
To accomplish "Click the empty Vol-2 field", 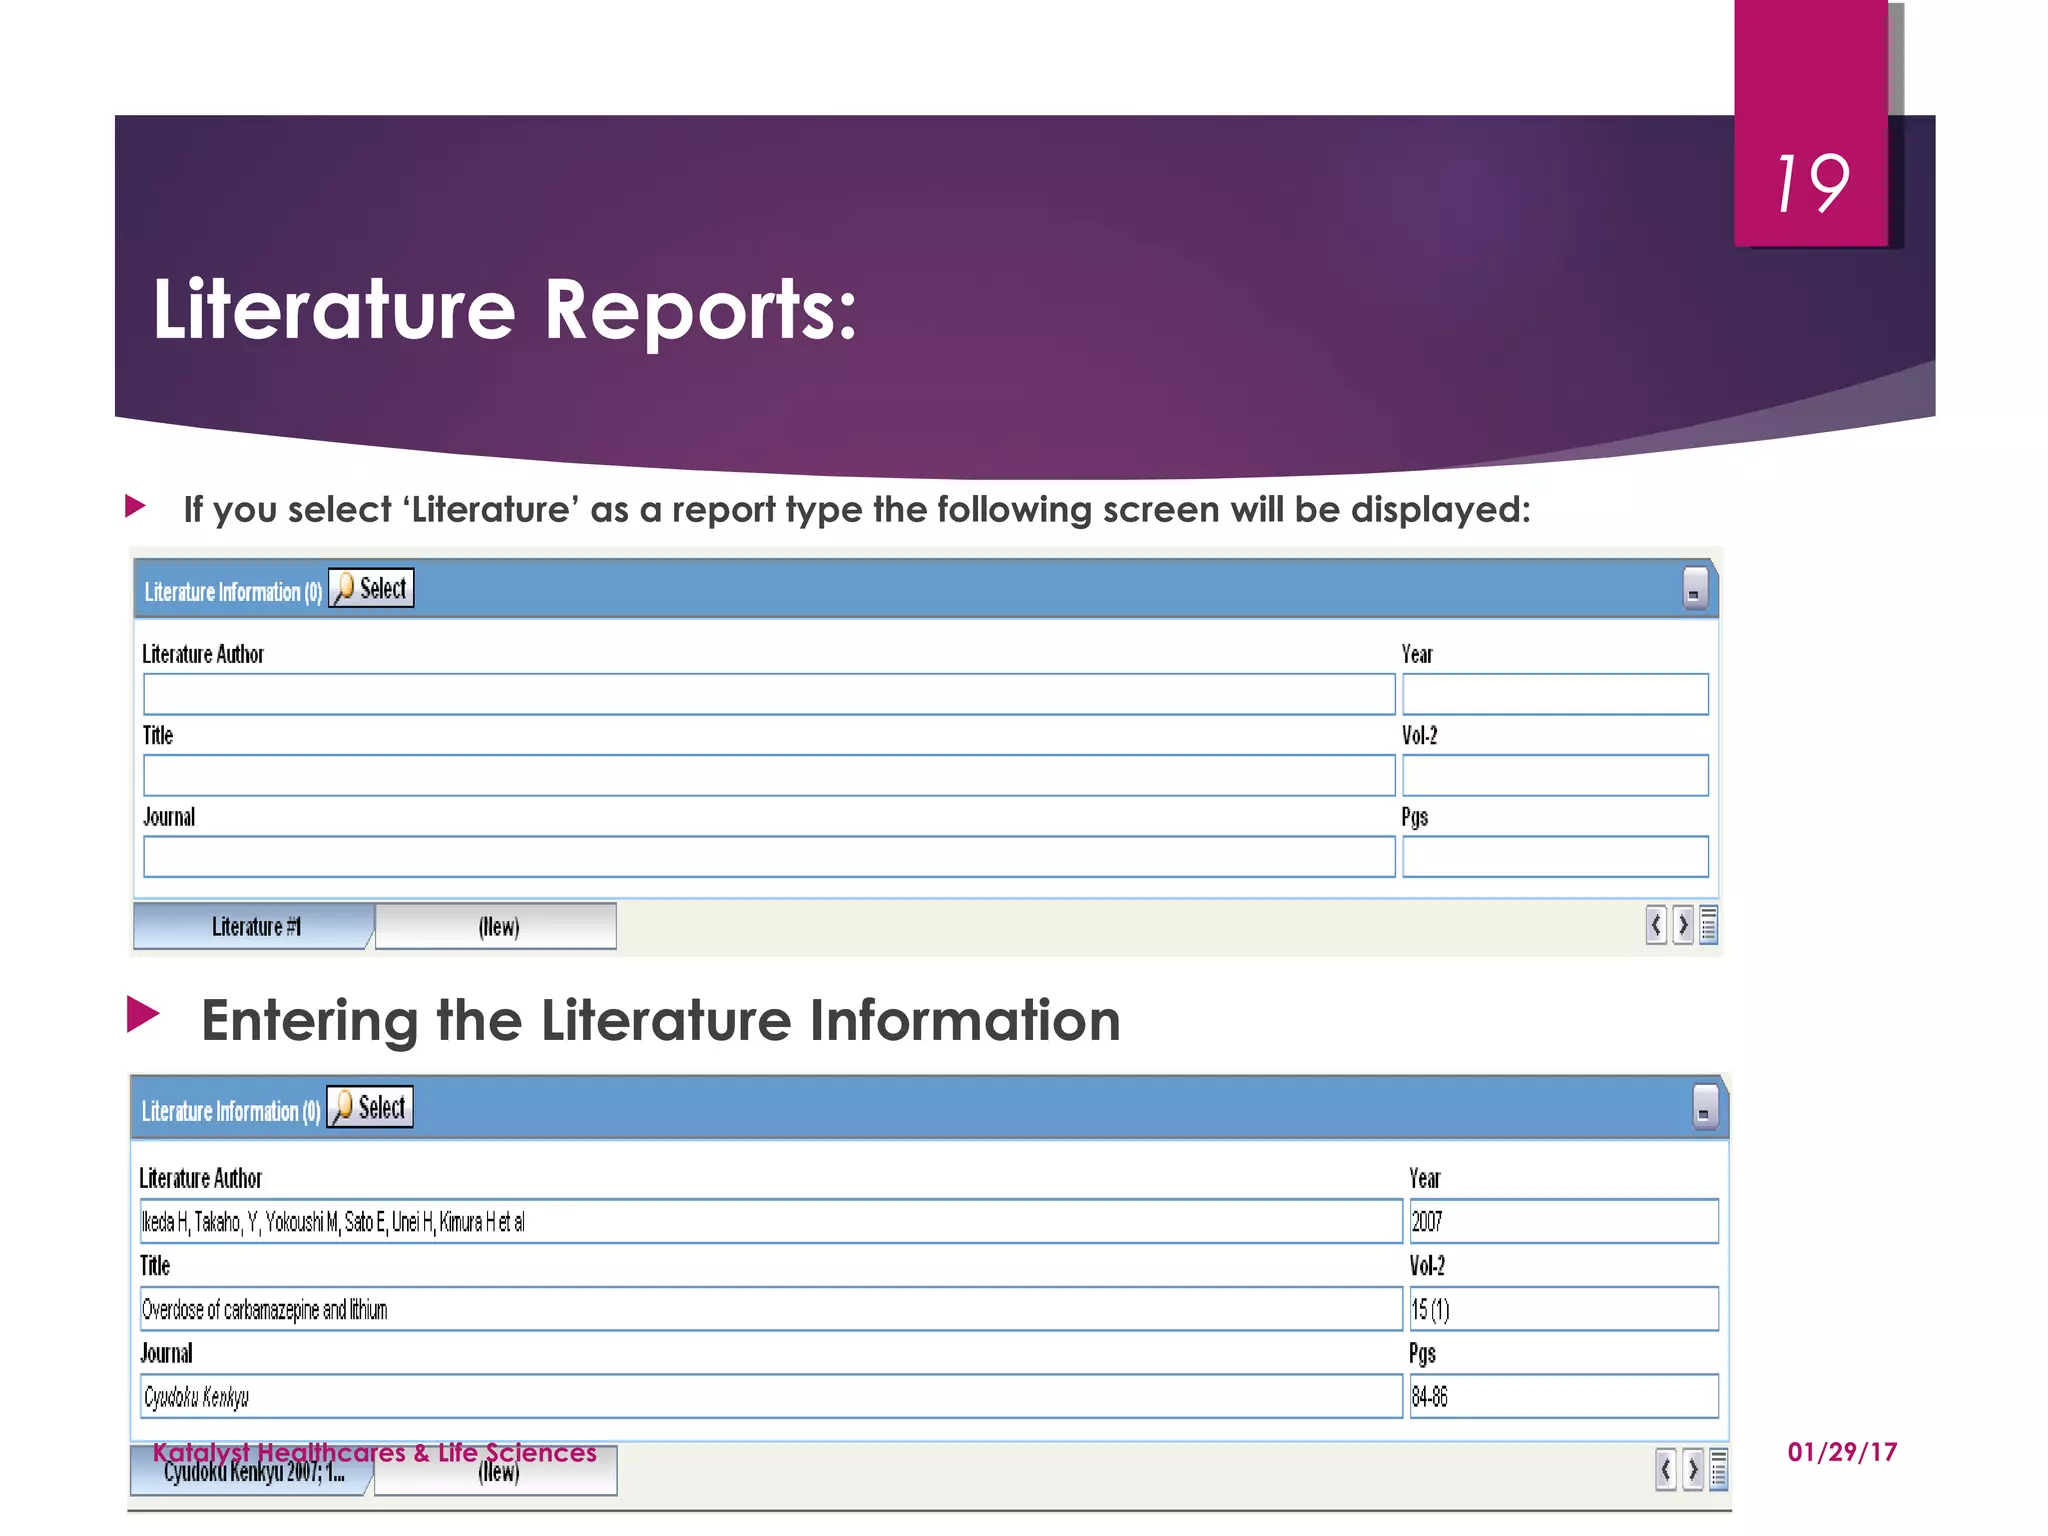I will coord(1555,775).
